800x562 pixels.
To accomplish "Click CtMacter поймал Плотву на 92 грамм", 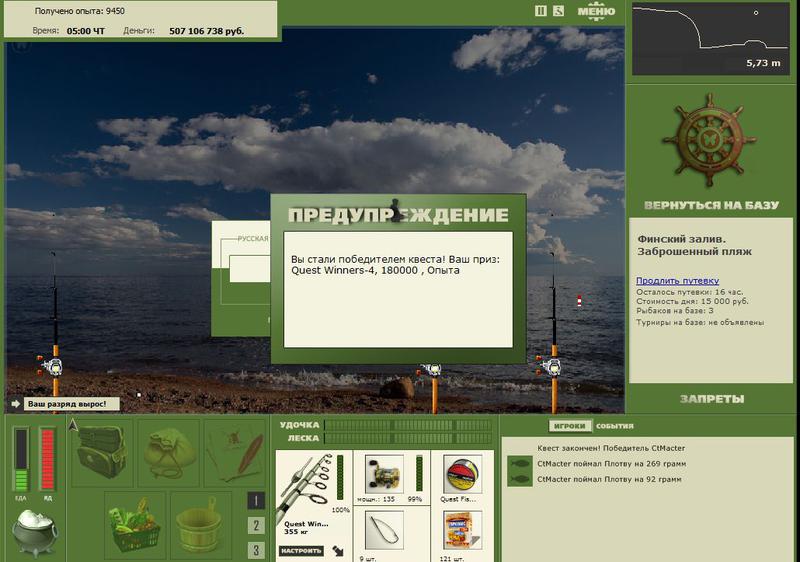I will pos(609,479).
